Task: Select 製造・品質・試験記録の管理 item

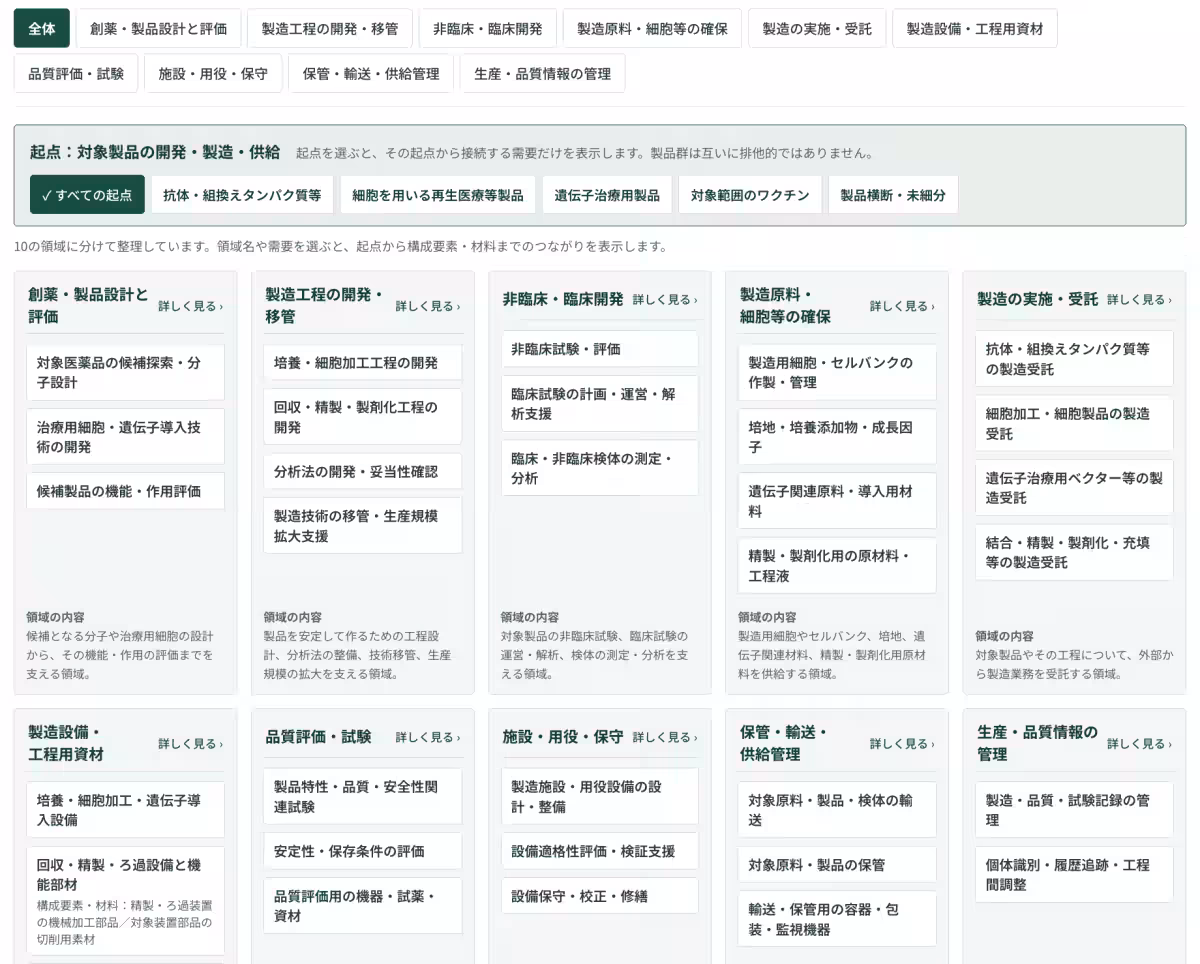Action: point(1075,810)
